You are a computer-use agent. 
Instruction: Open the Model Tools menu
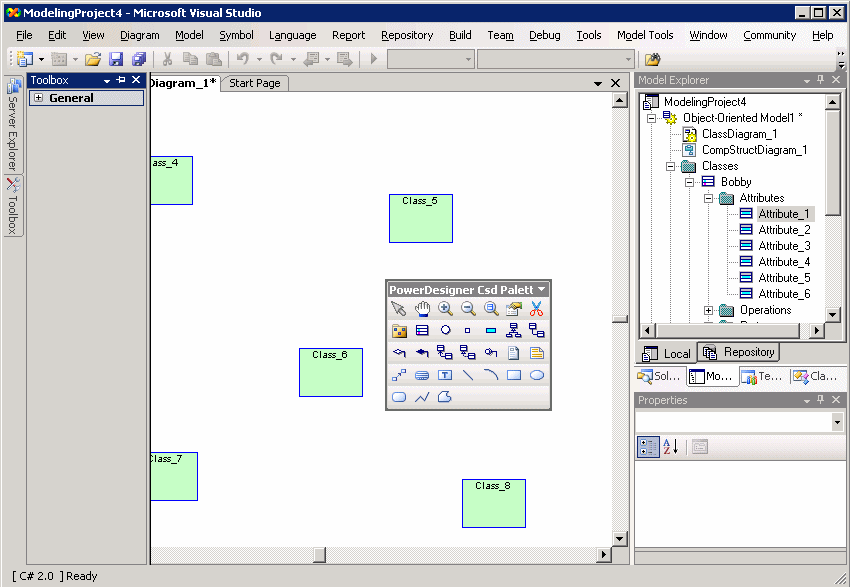tap(645, 35)
